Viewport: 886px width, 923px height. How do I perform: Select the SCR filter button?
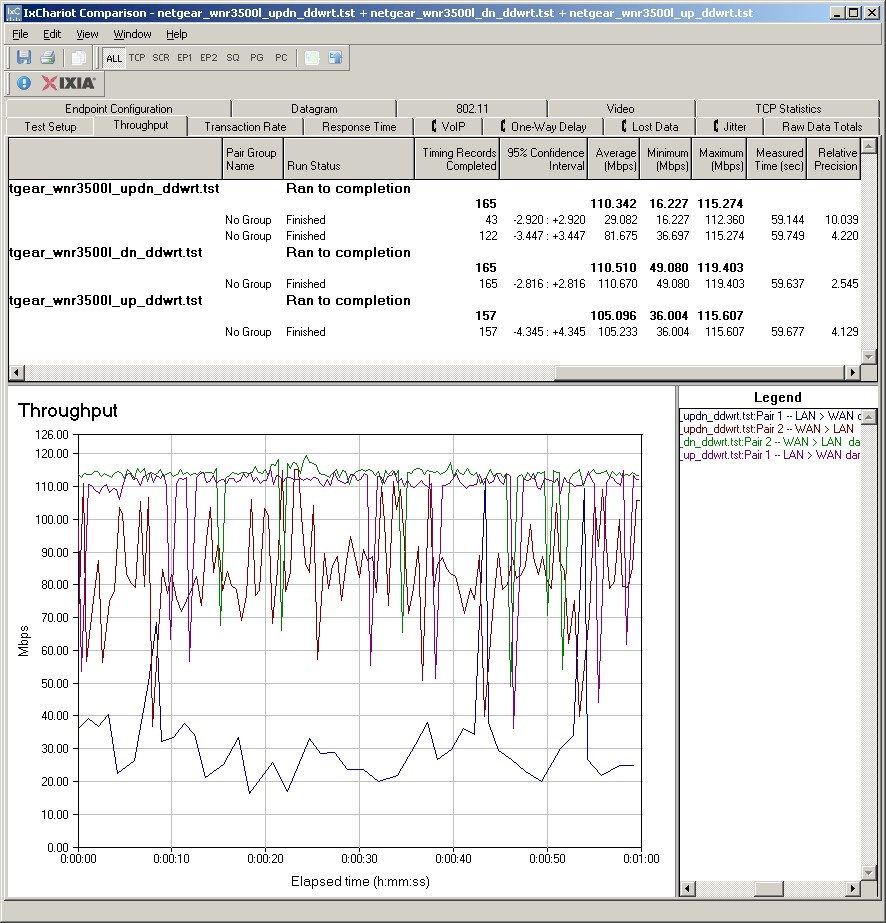click(161, 58)
